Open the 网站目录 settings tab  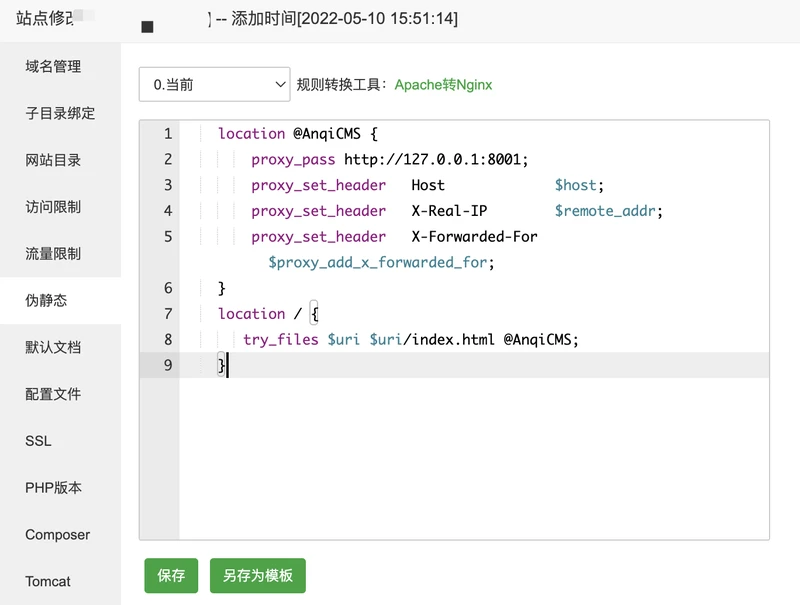54,160
